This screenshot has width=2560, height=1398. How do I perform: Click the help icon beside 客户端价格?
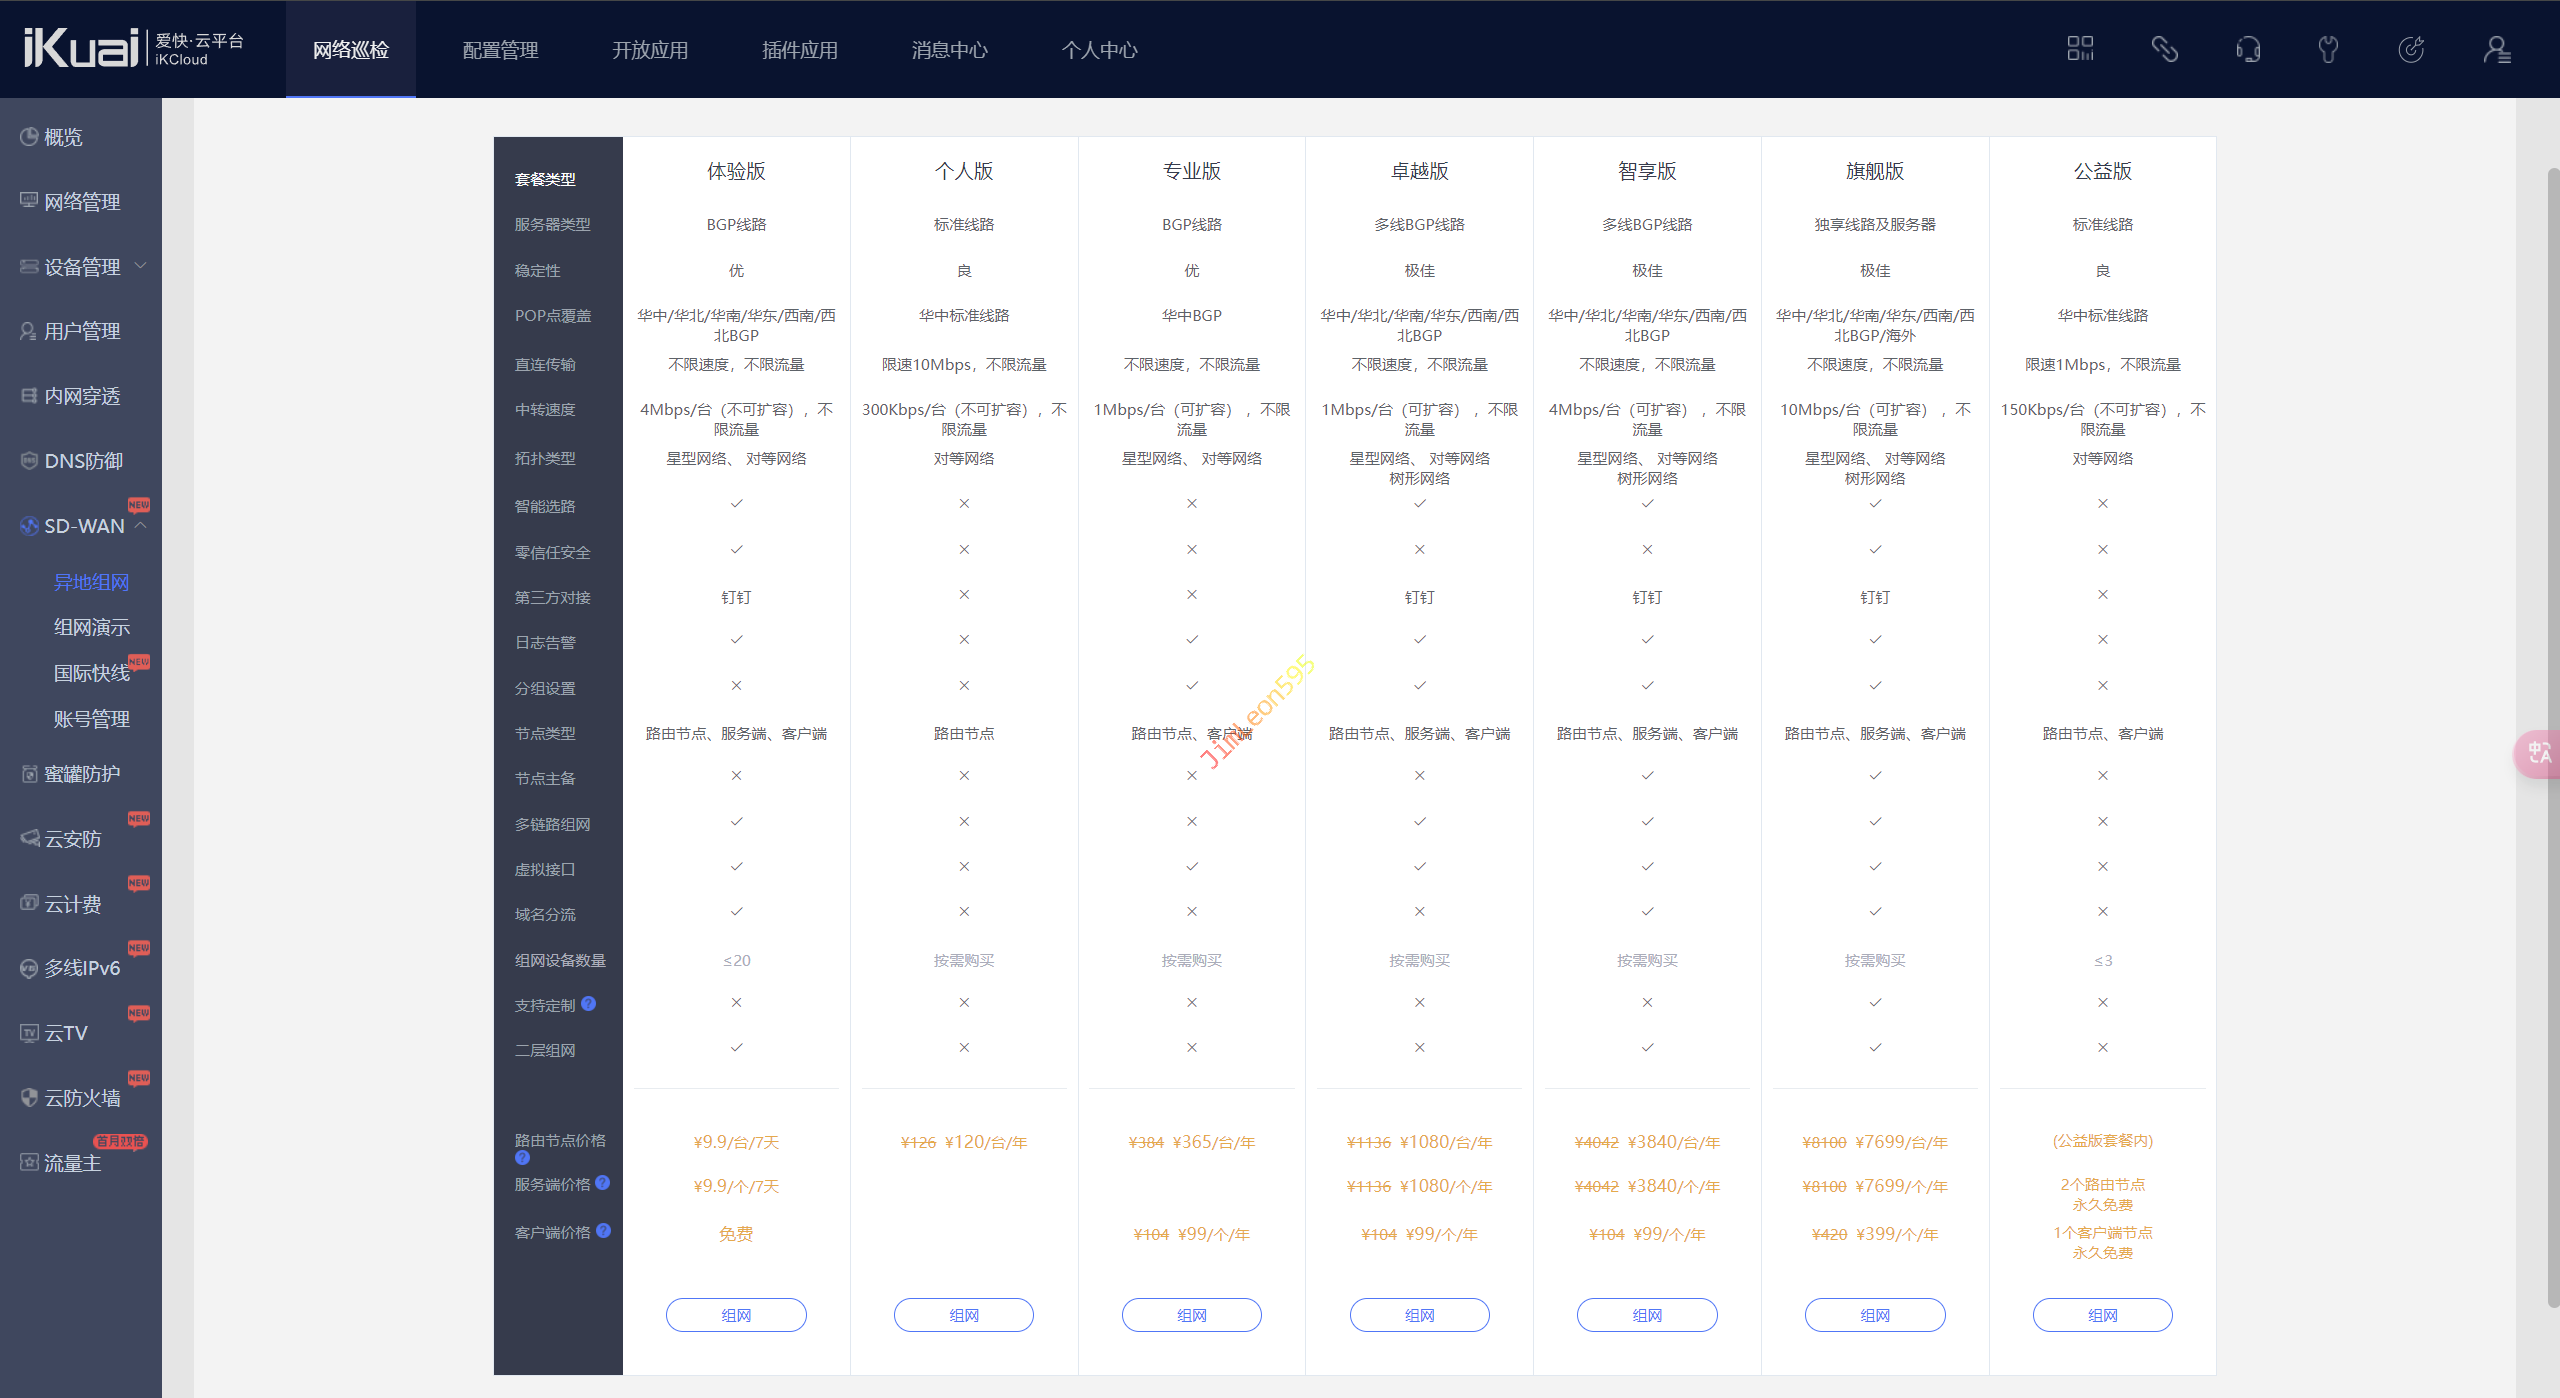pos(603,1231)
